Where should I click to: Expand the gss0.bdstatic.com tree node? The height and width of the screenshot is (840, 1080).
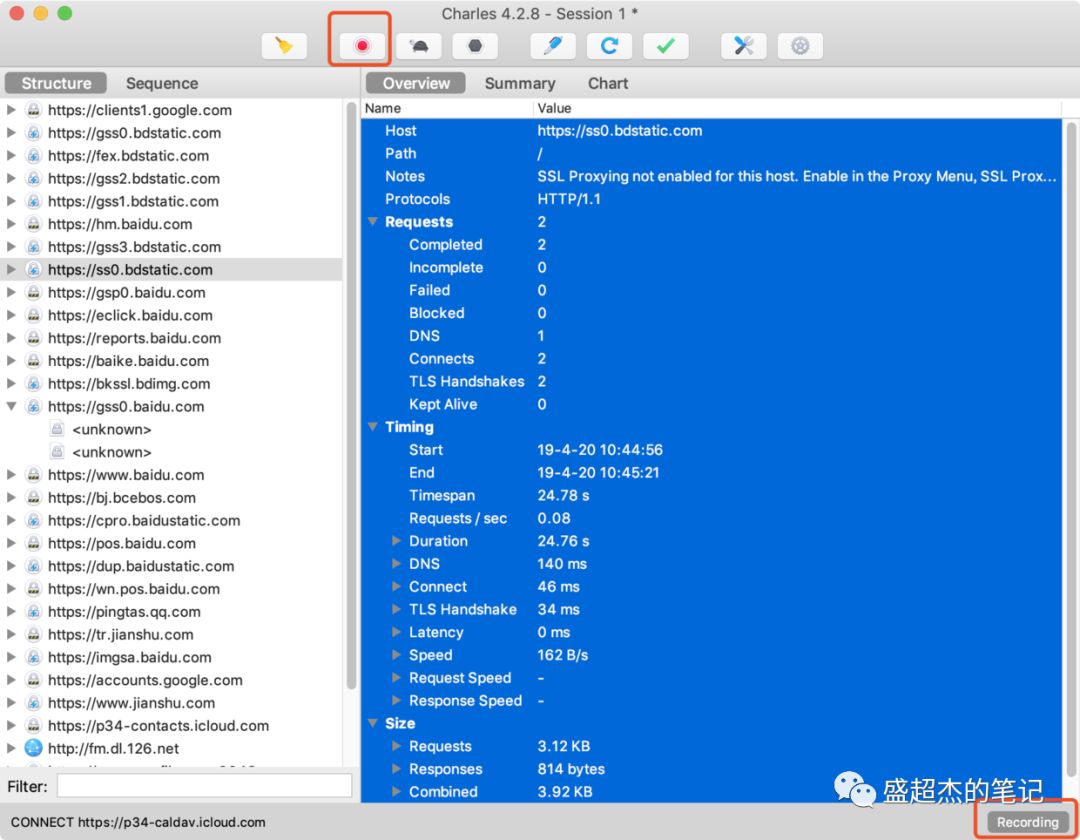coord(11,132)
